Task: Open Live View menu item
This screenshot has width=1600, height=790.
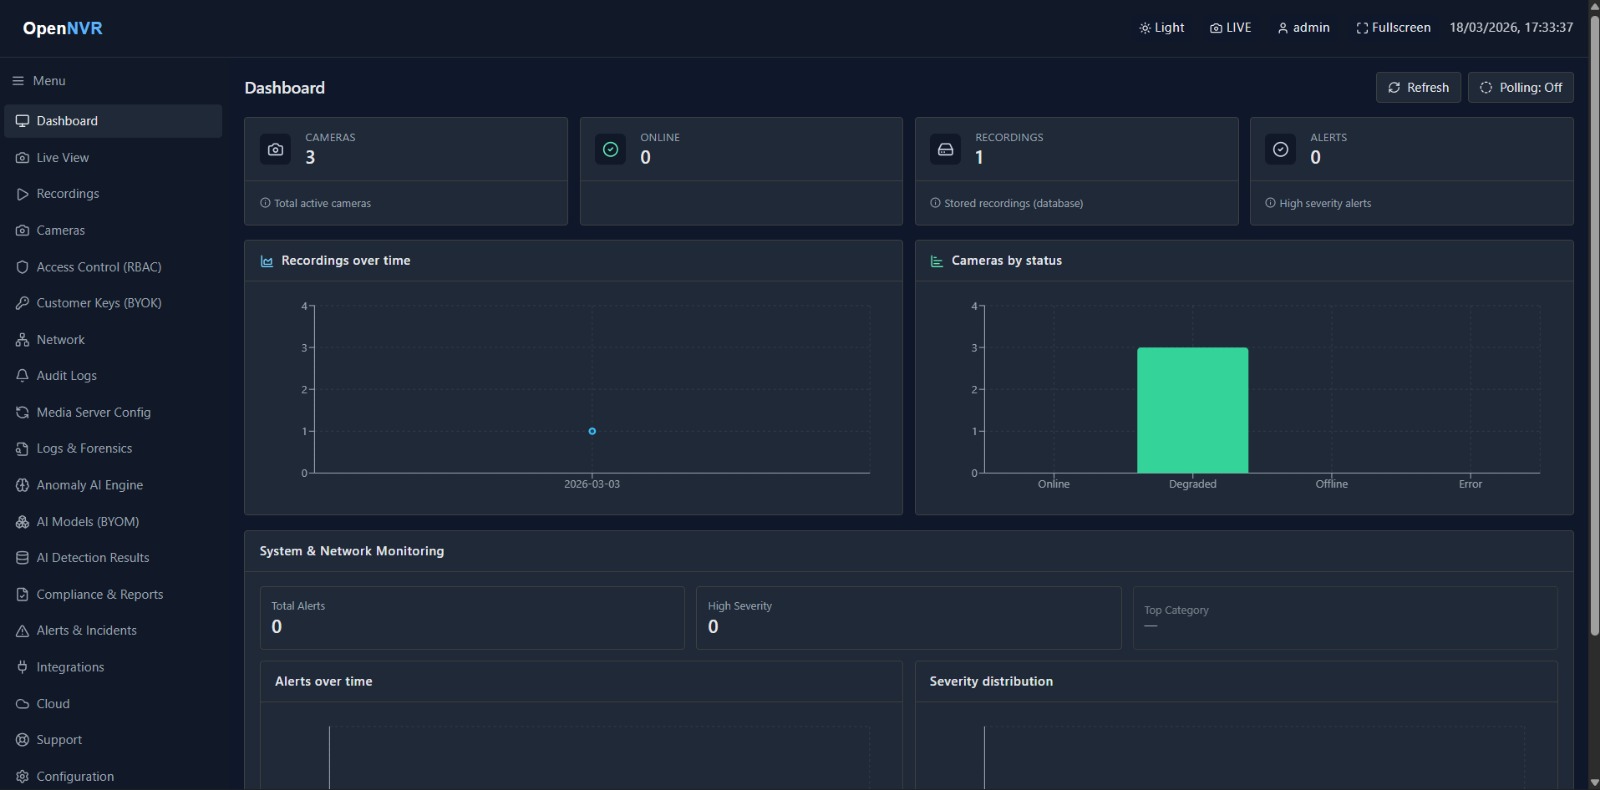Action: pyautogui.click(x=113, y=158)
